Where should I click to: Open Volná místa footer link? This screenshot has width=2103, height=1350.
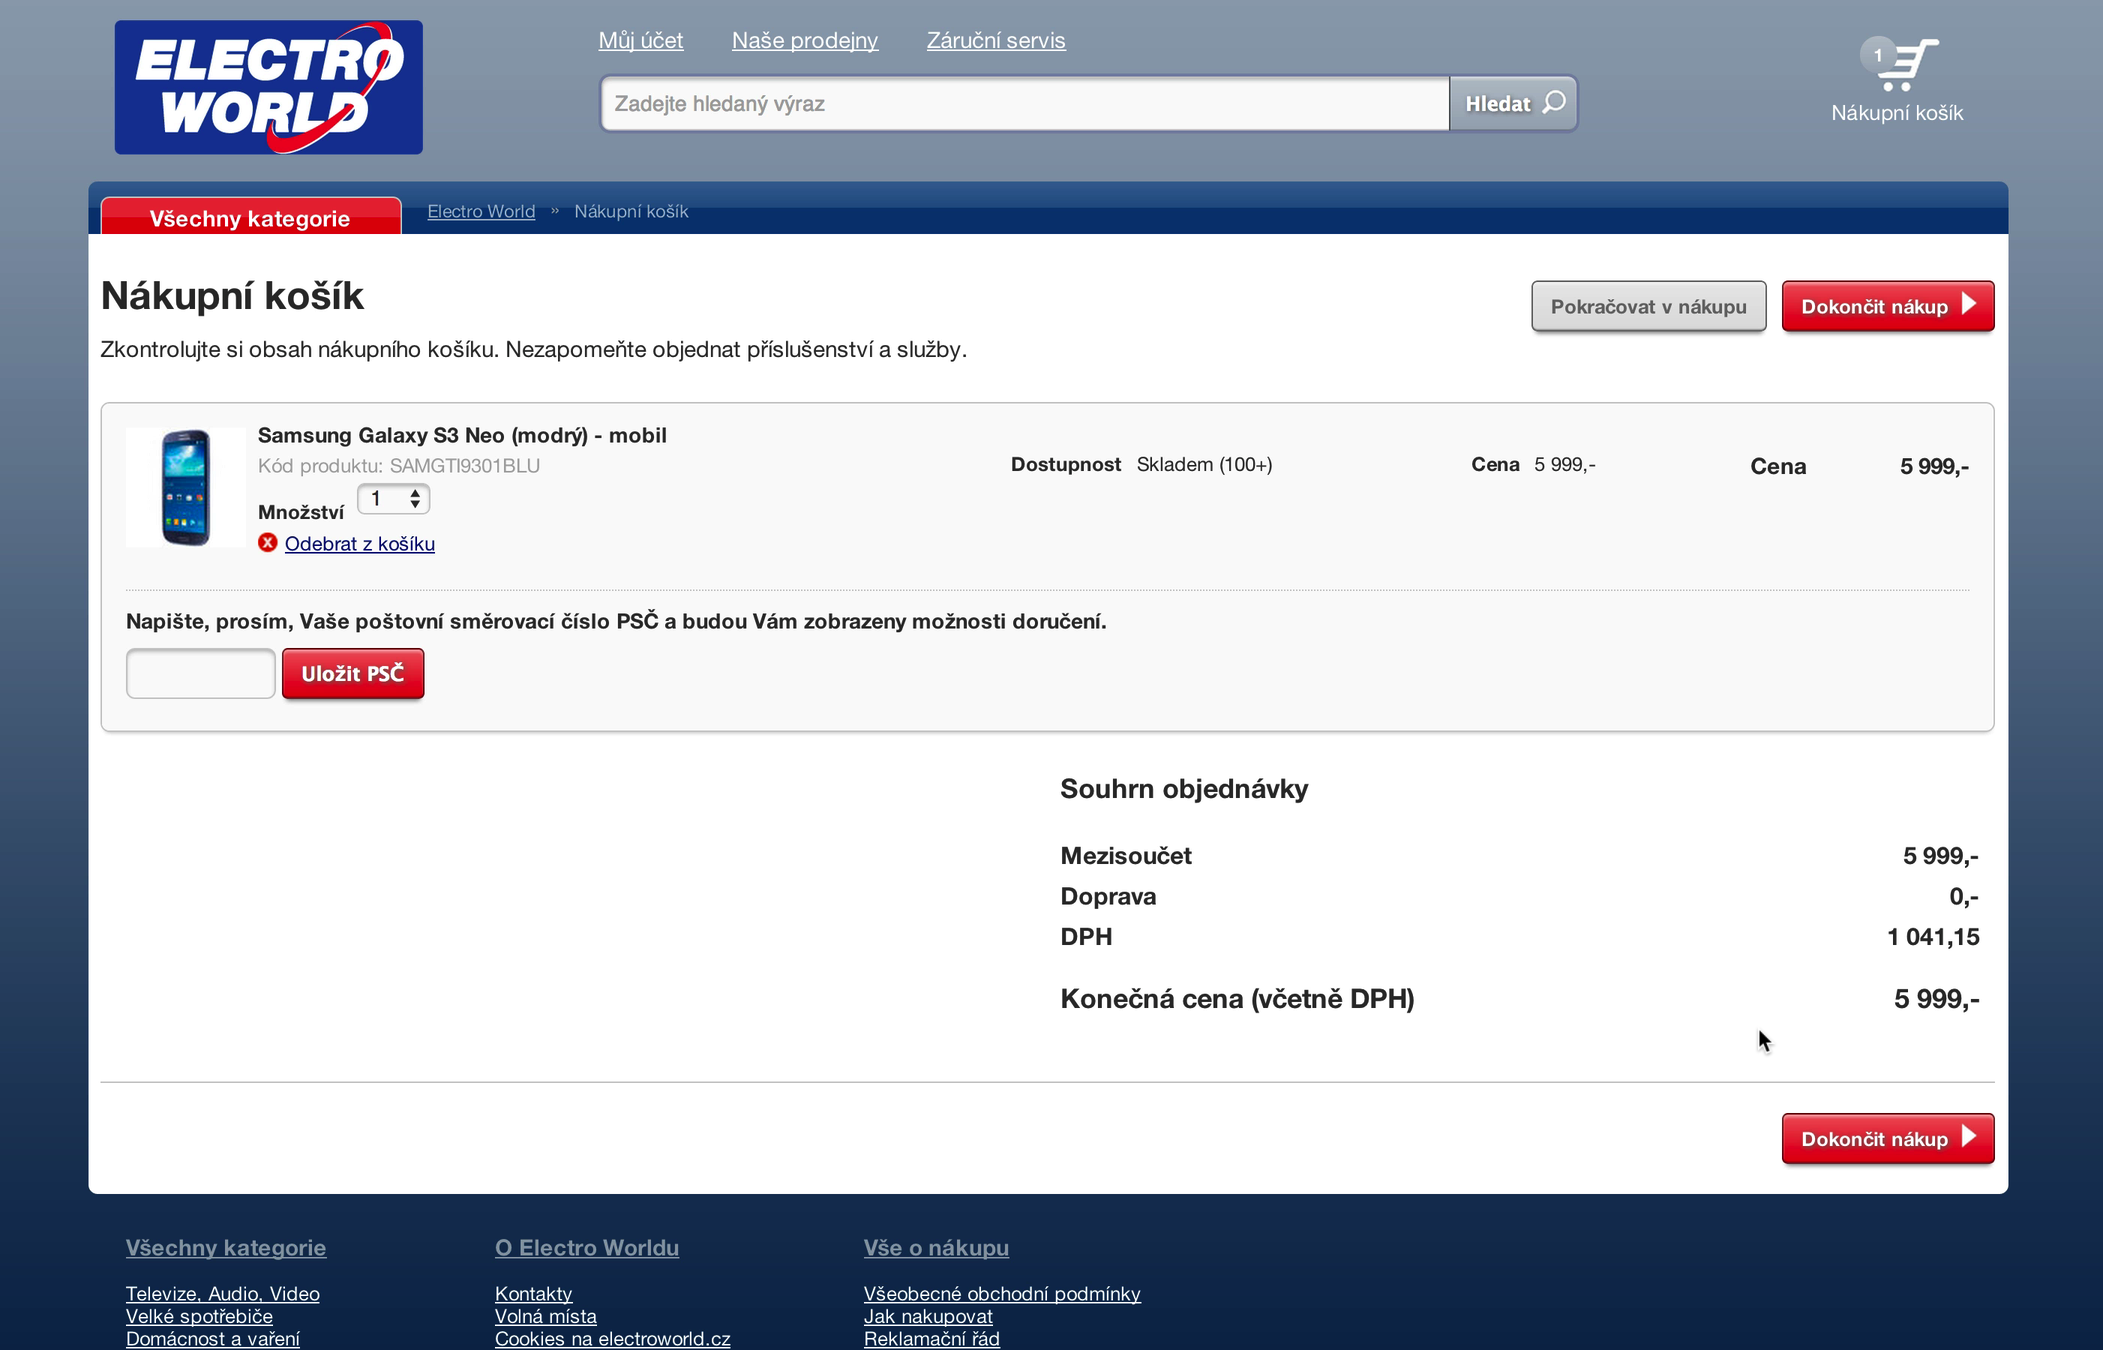(546, 1317)
